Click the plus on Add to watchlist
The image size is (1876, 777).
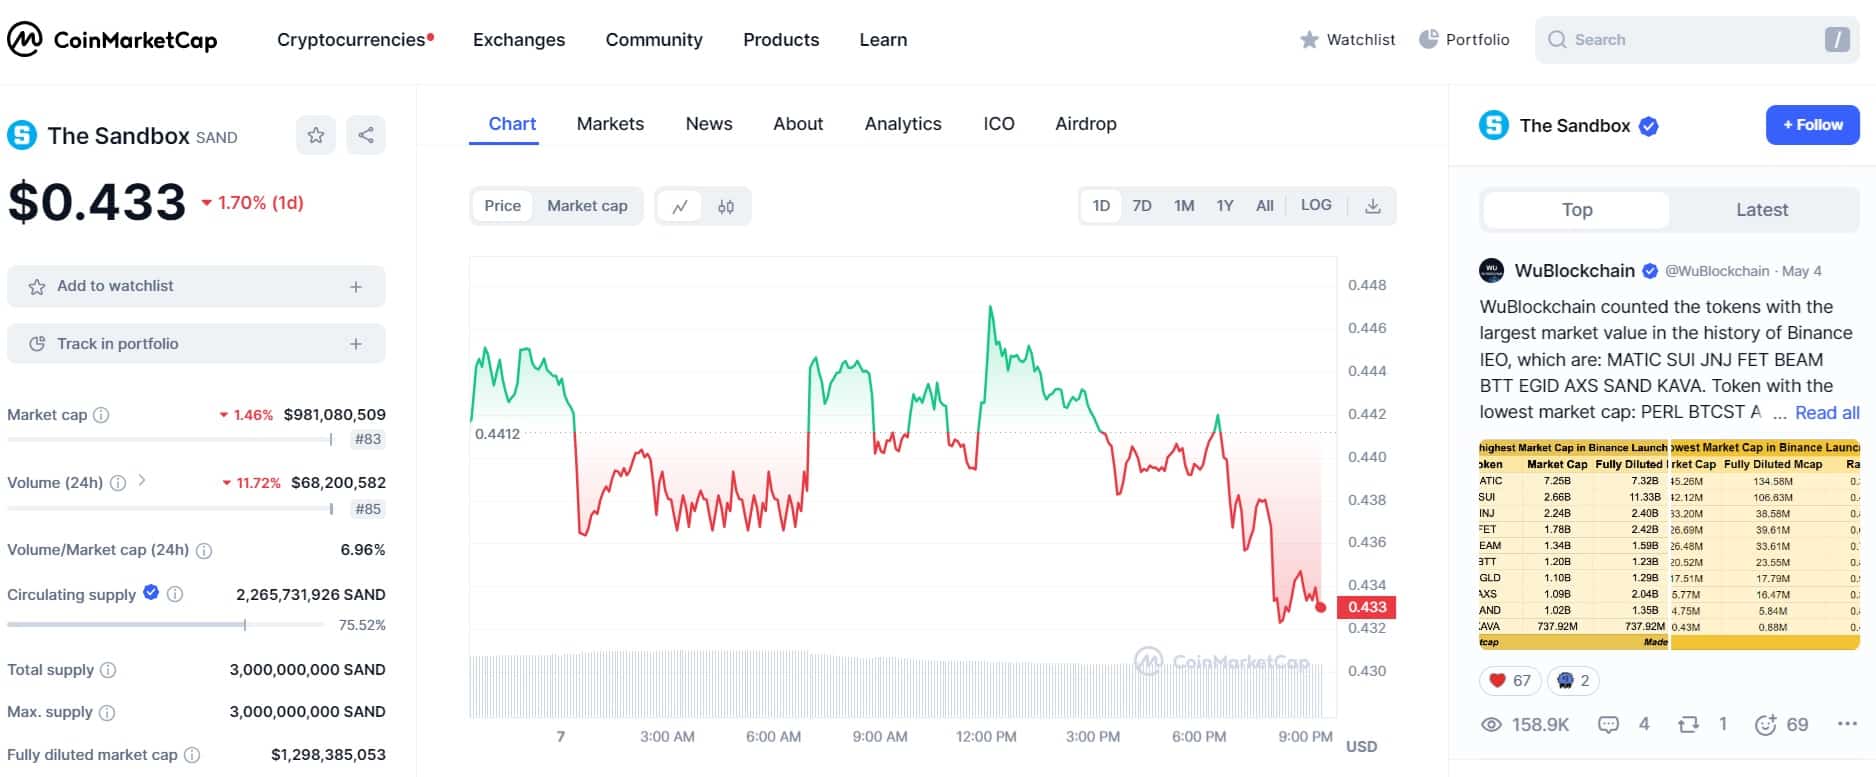pyautogui.click(x=356, y=287)
